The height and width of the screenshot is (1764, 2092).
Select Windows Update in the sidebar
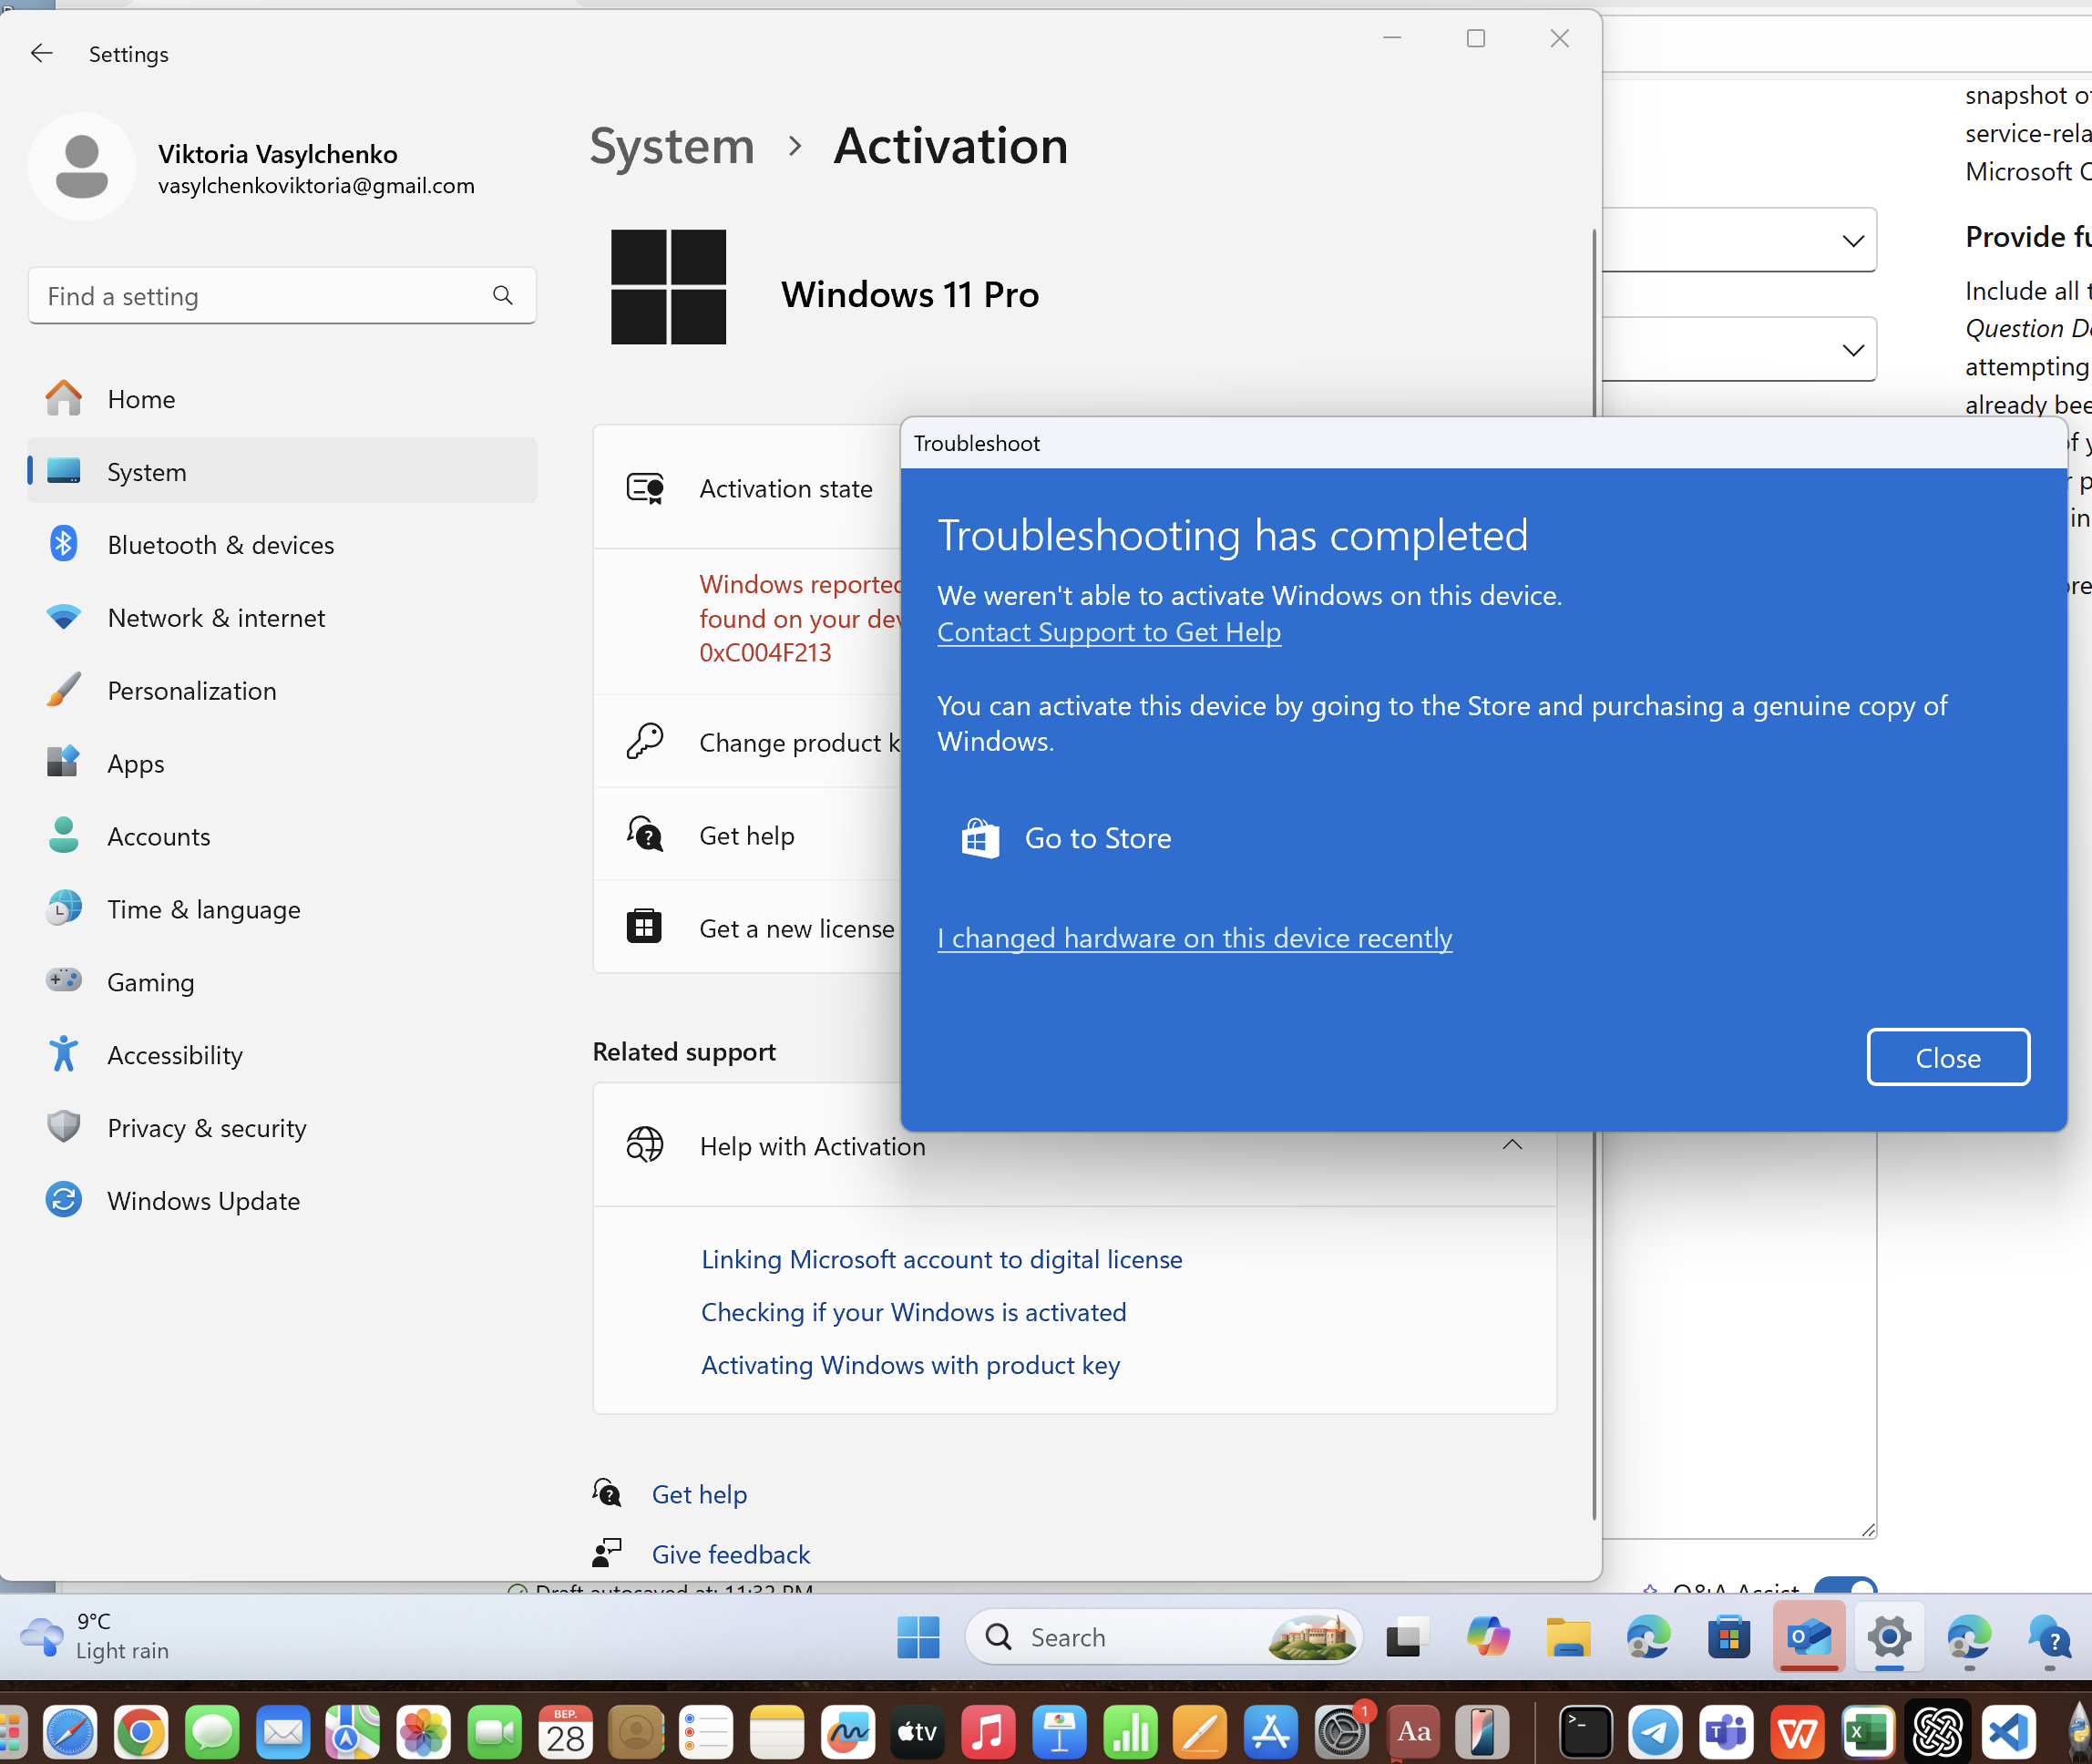point(203,1200)
